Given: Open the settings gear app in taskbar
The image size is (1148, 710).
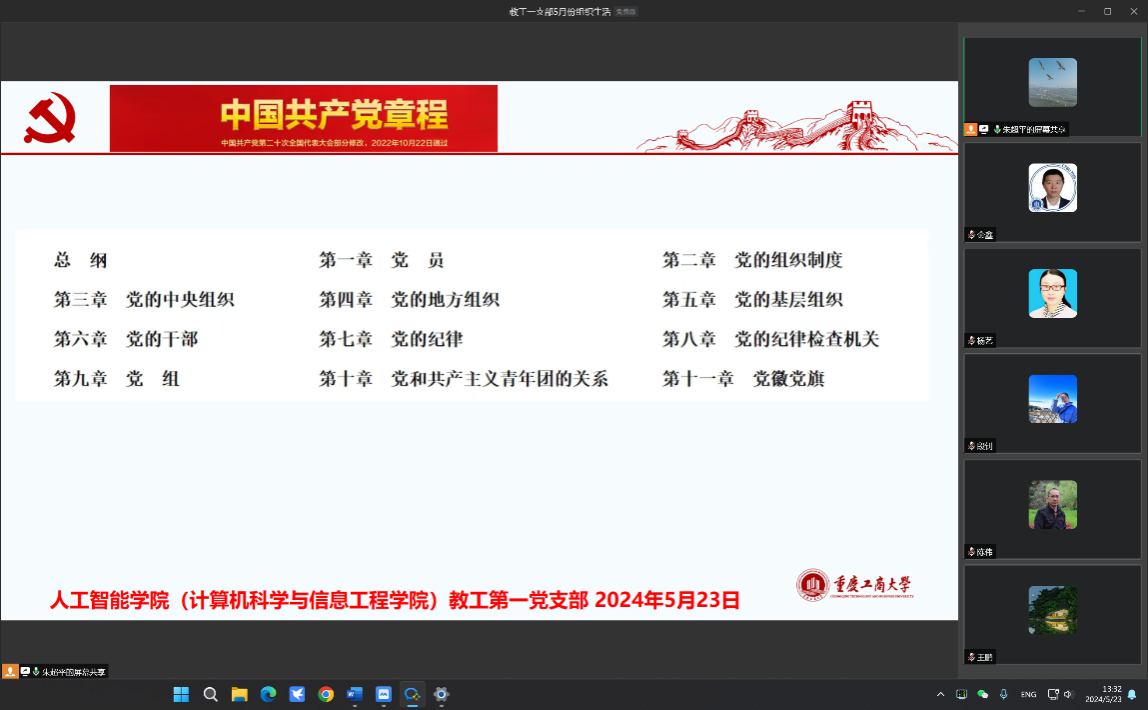Looking at the screenshot, I should (x=441, y=694).
